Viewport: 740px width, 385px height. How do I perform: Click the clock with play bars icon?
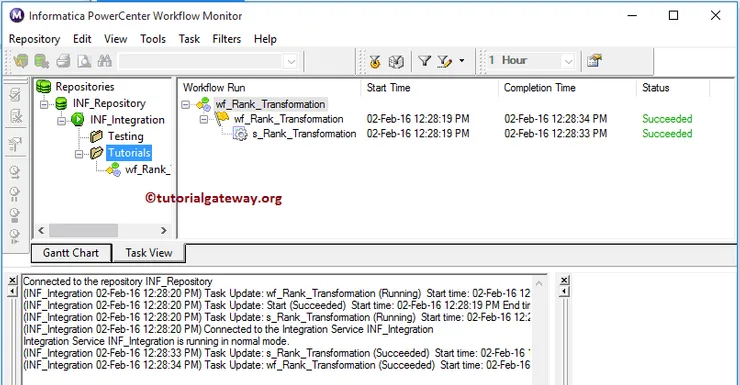tap(15, 236)
